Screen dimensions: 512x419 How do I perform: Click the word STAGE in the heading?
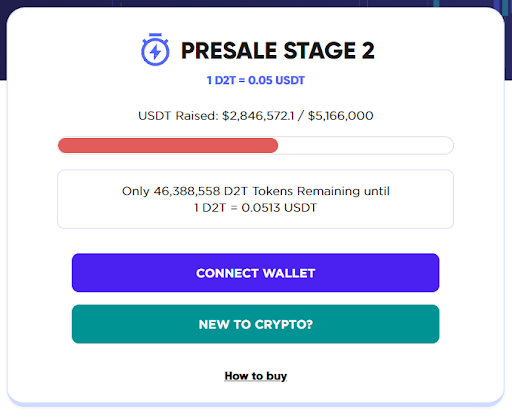pos(319,51)
